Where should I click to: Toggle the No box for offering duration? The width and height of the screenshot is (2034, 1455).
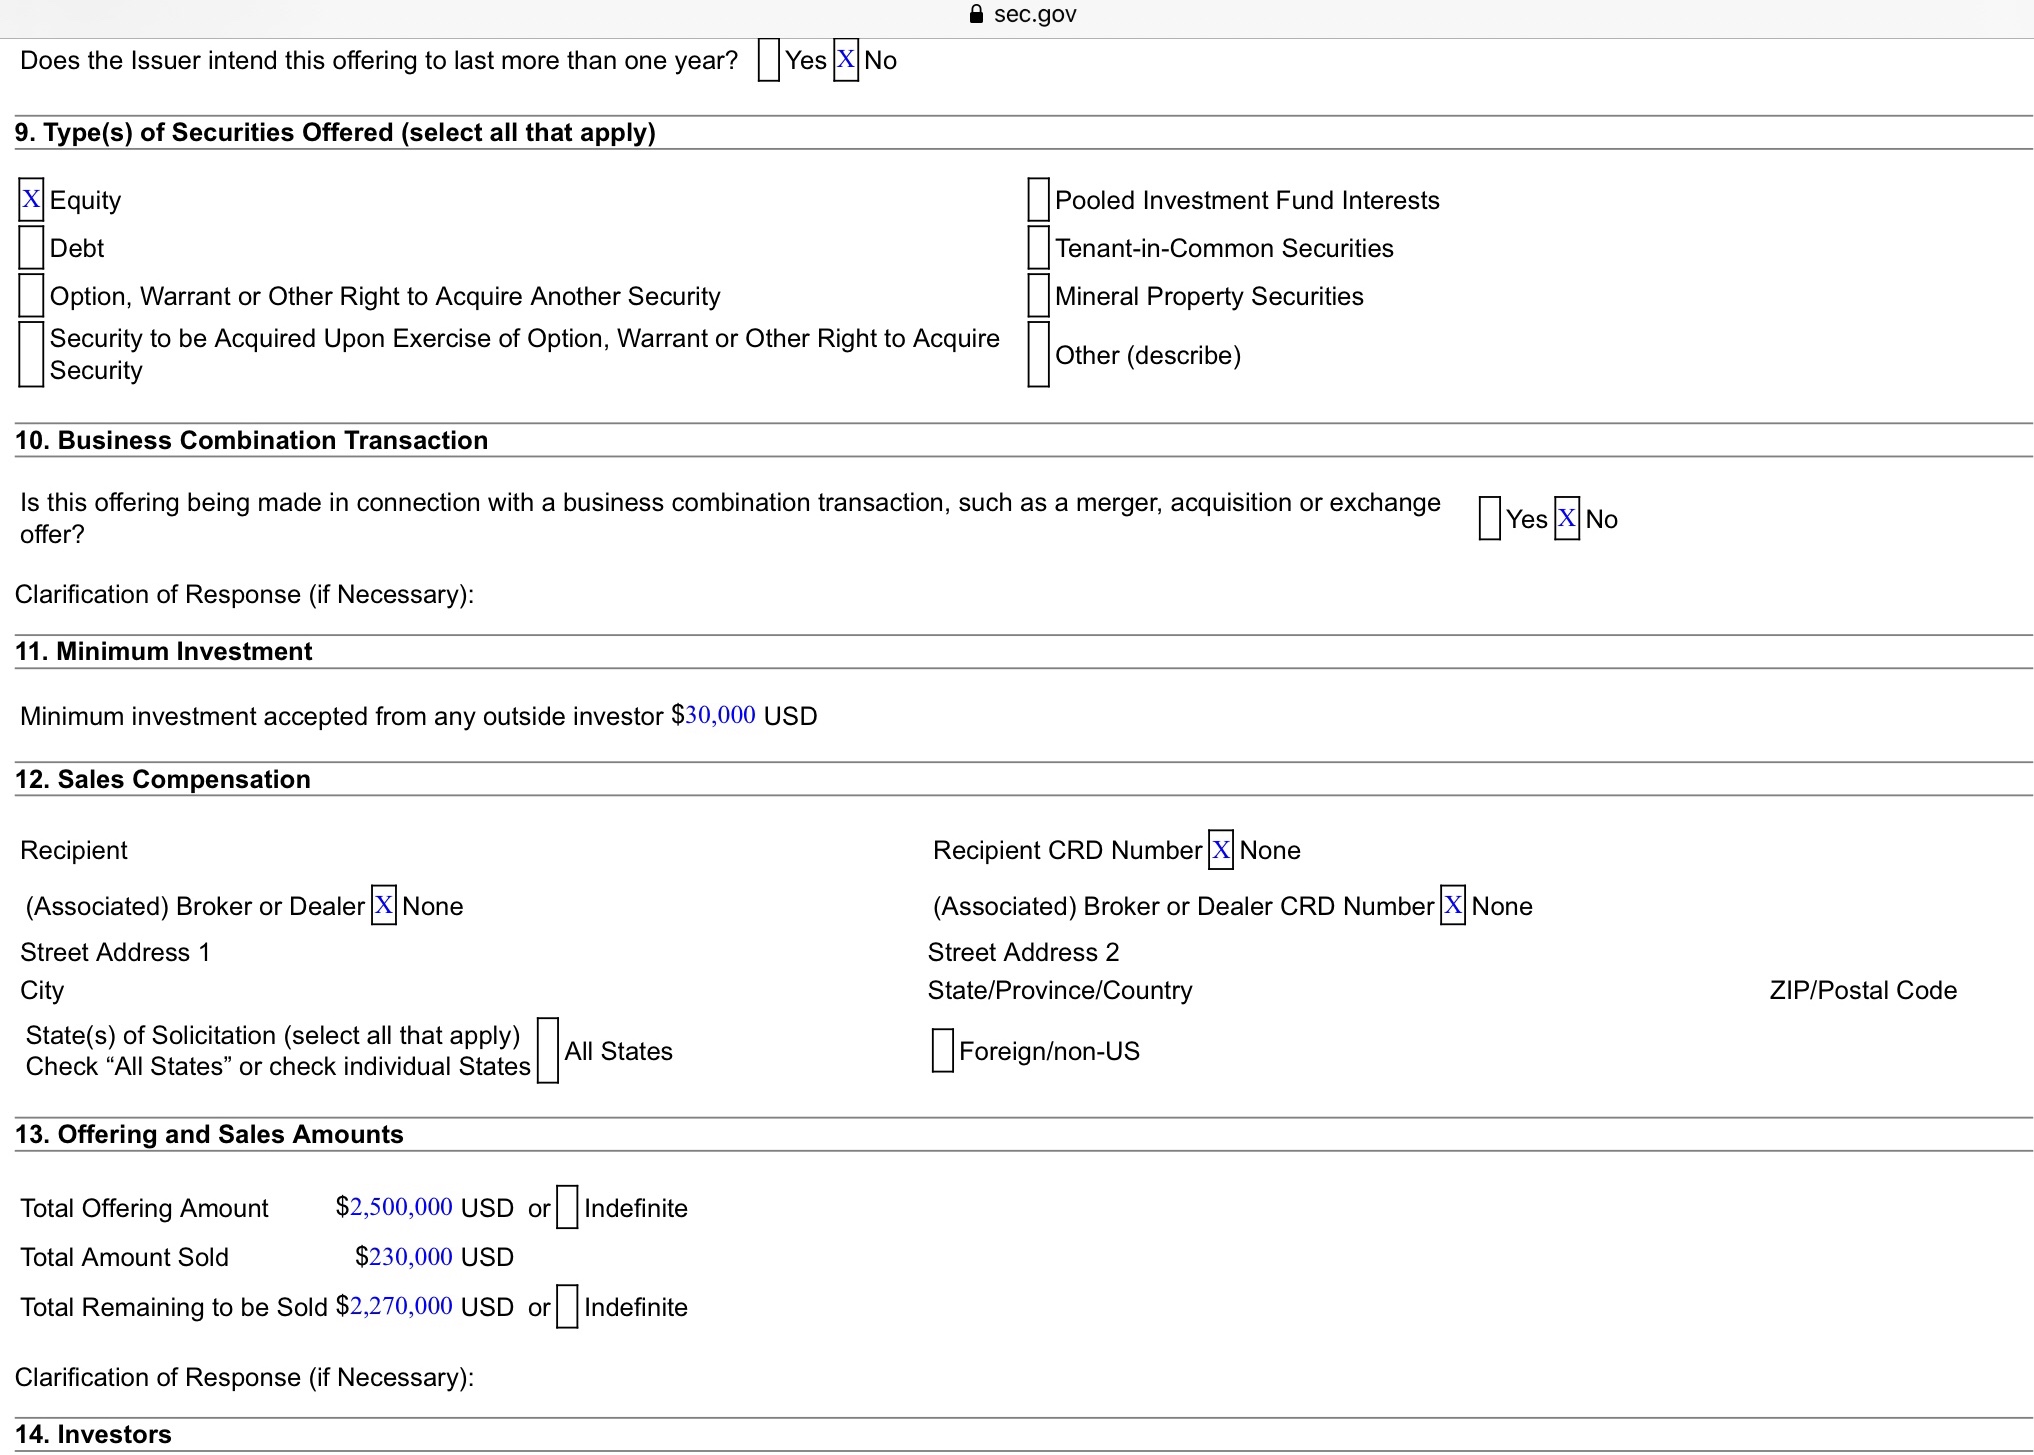click(846, 60)
